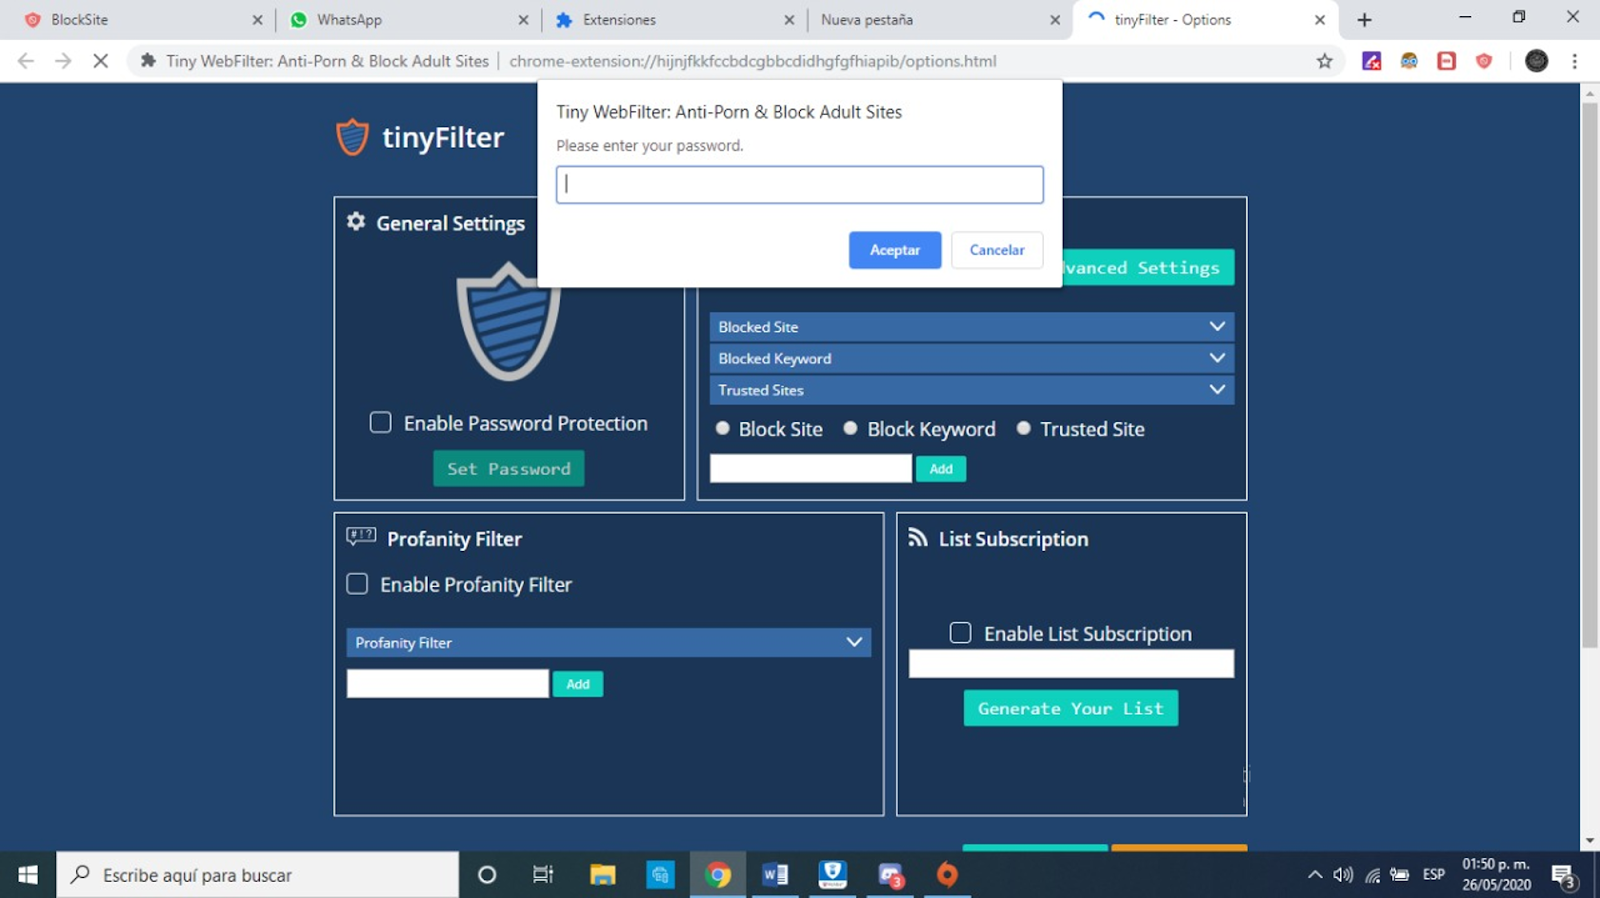Open the Windows Start menu
Image resolution: width=1600 pixels, height=898 pixels.
[x=28, y=875]
